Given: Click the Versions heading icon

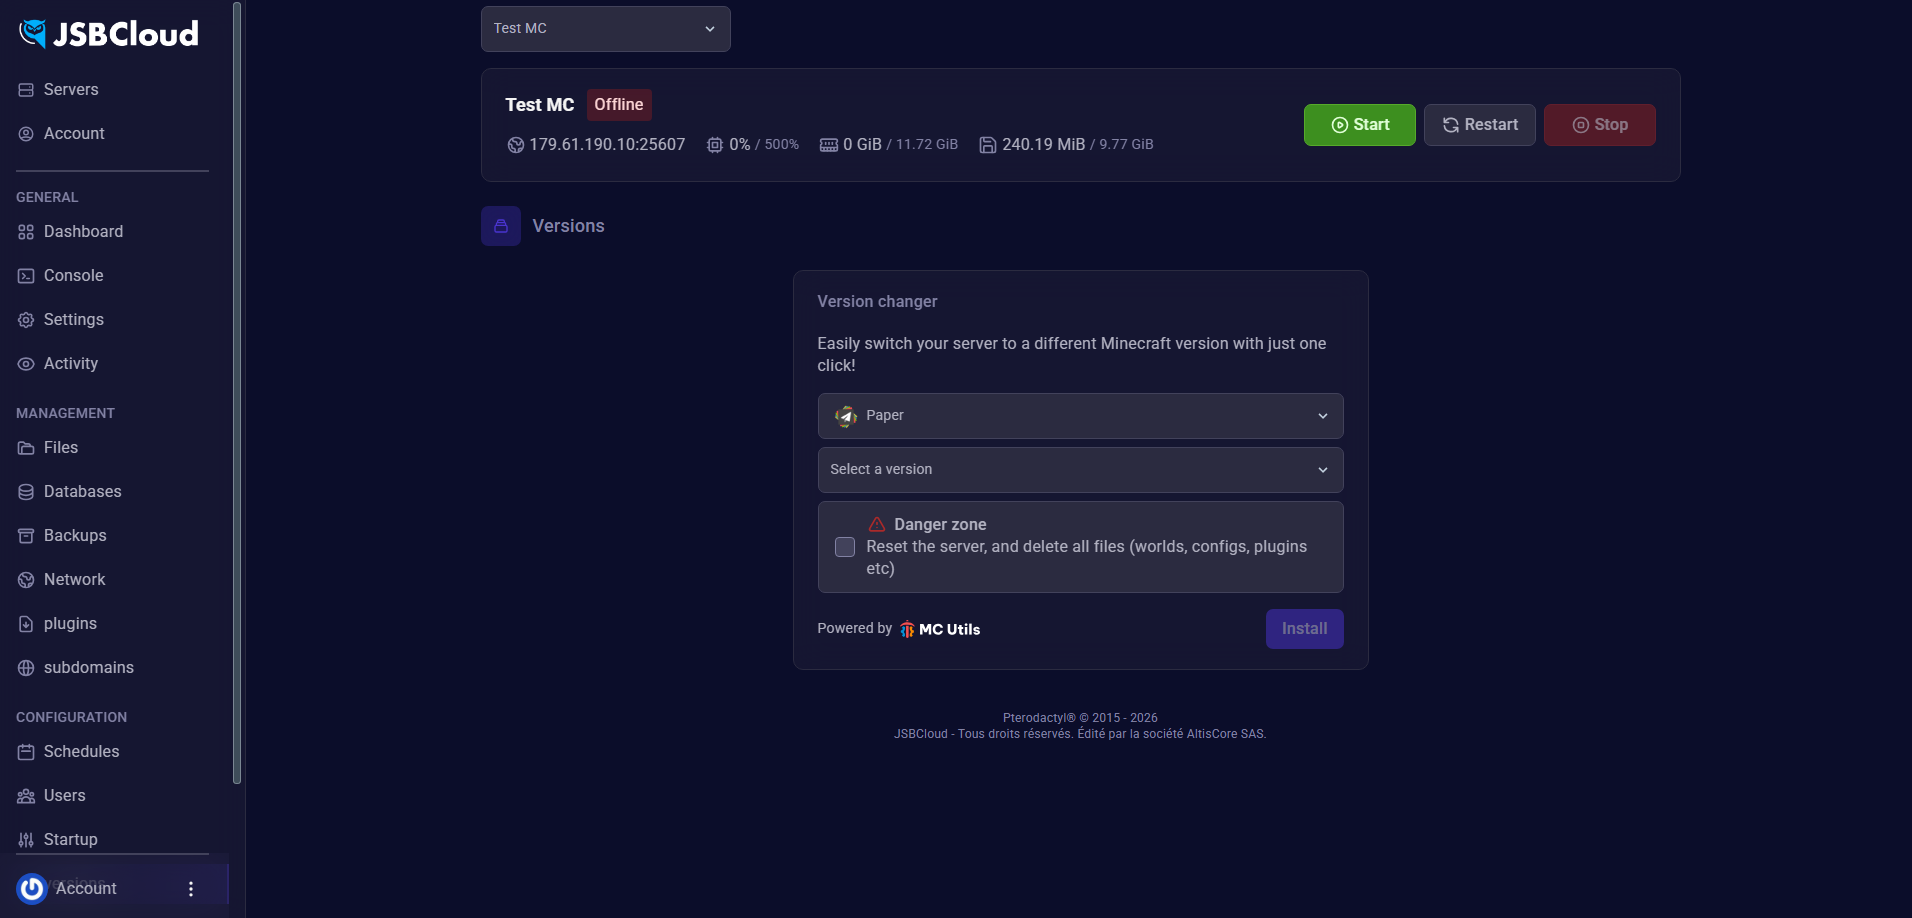Looking at the screenshot, I should click(x=501, y=226).
